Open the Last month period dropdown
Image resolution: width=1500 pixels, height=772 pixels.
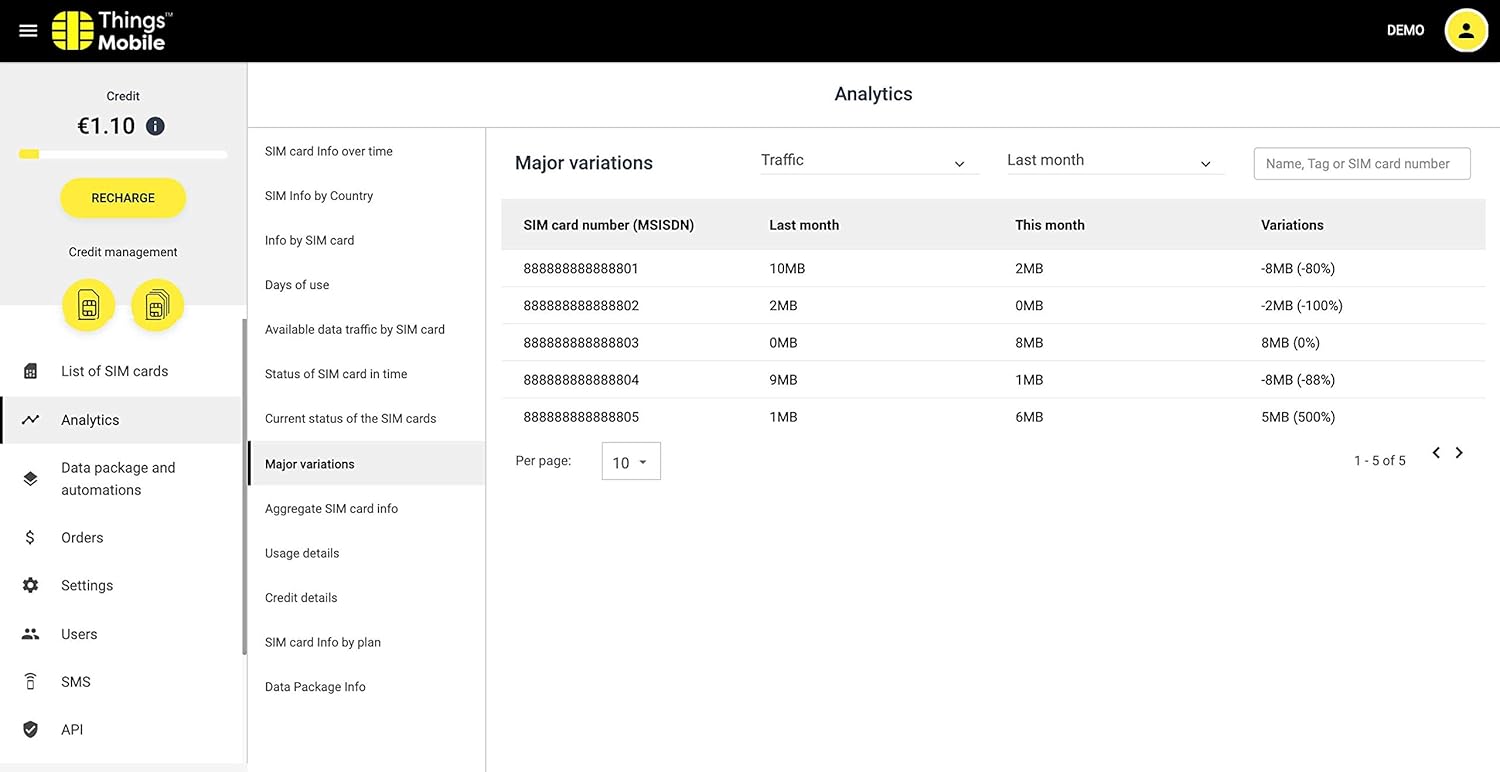click(1114, 161)
